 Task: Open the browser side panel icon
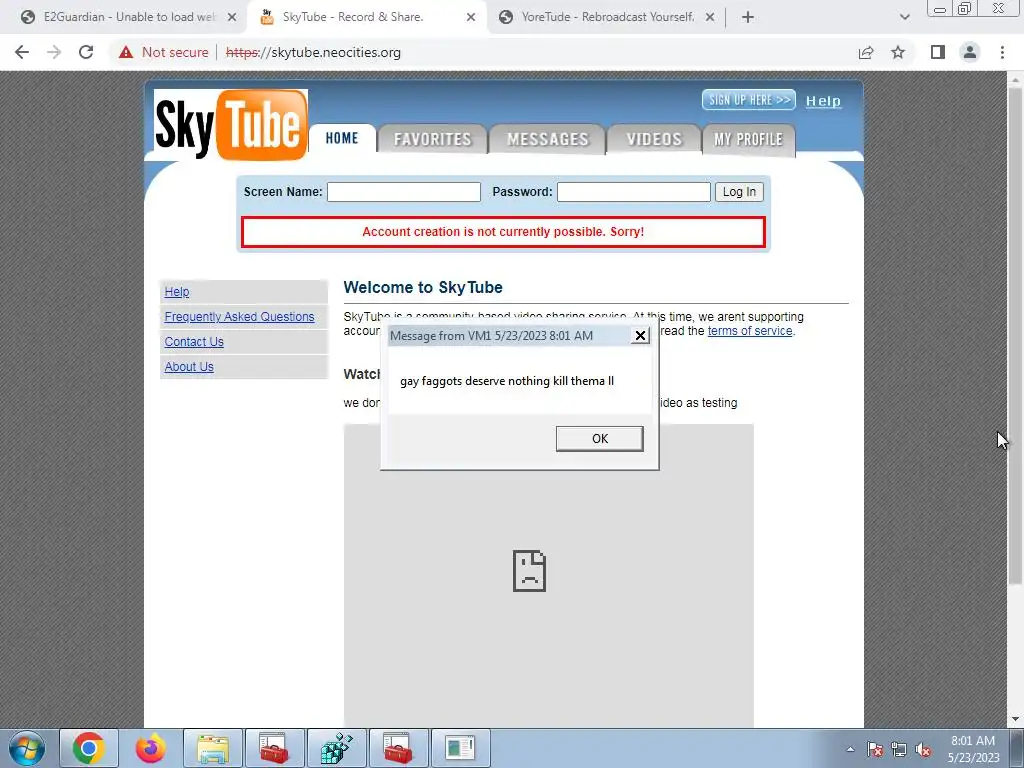938,52
